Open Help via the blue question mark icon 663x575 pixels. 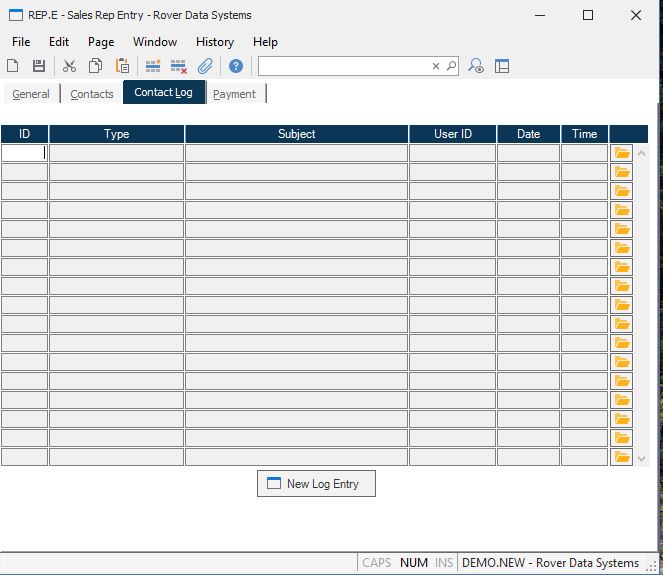coord(236,66)
